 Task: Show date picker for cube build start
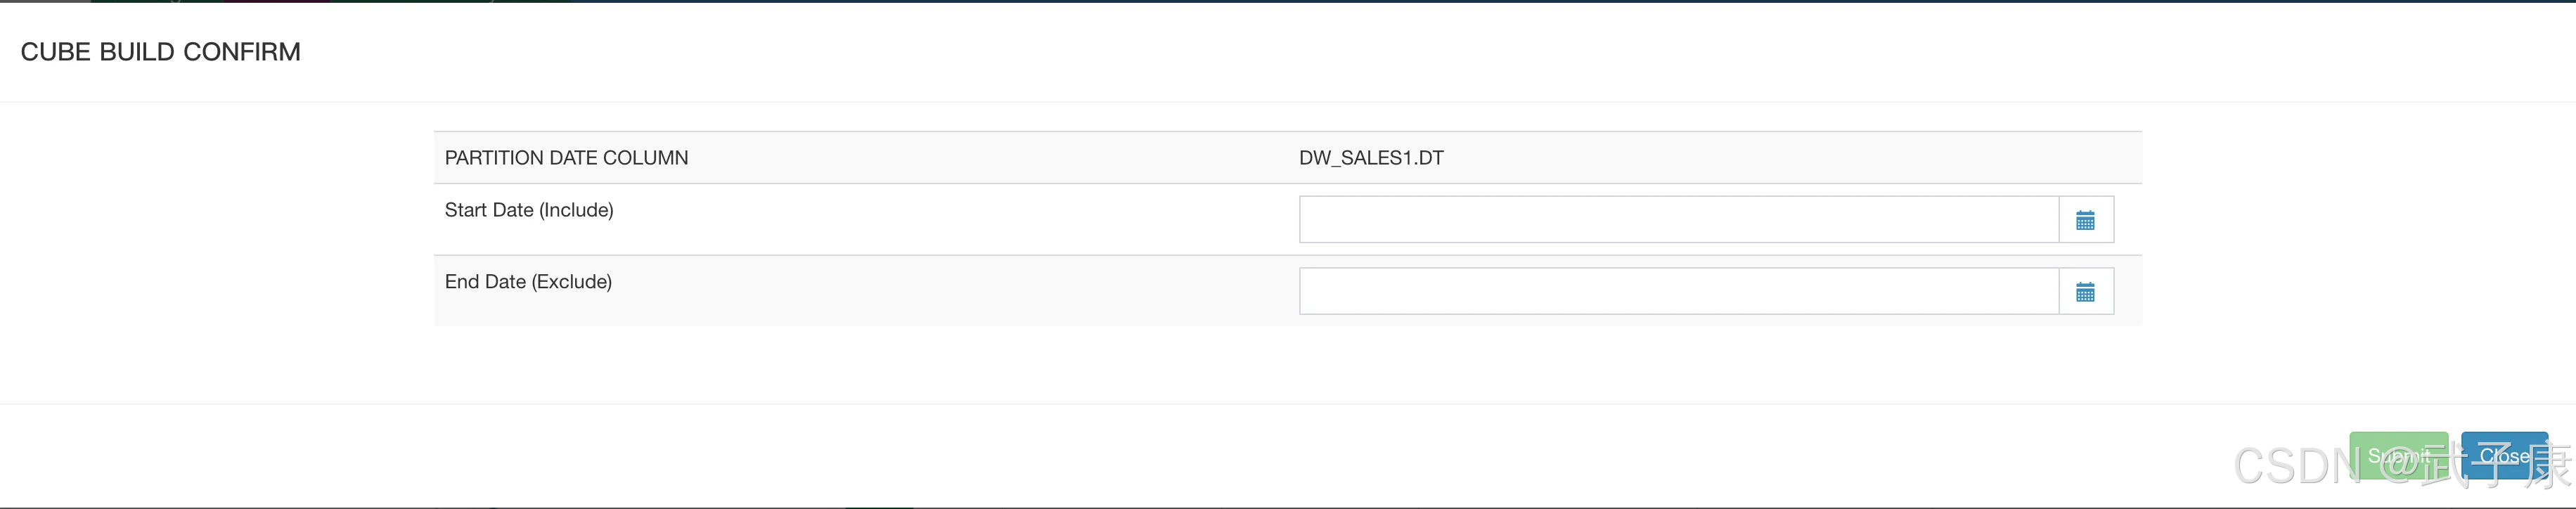click(x=2085, y=220)
